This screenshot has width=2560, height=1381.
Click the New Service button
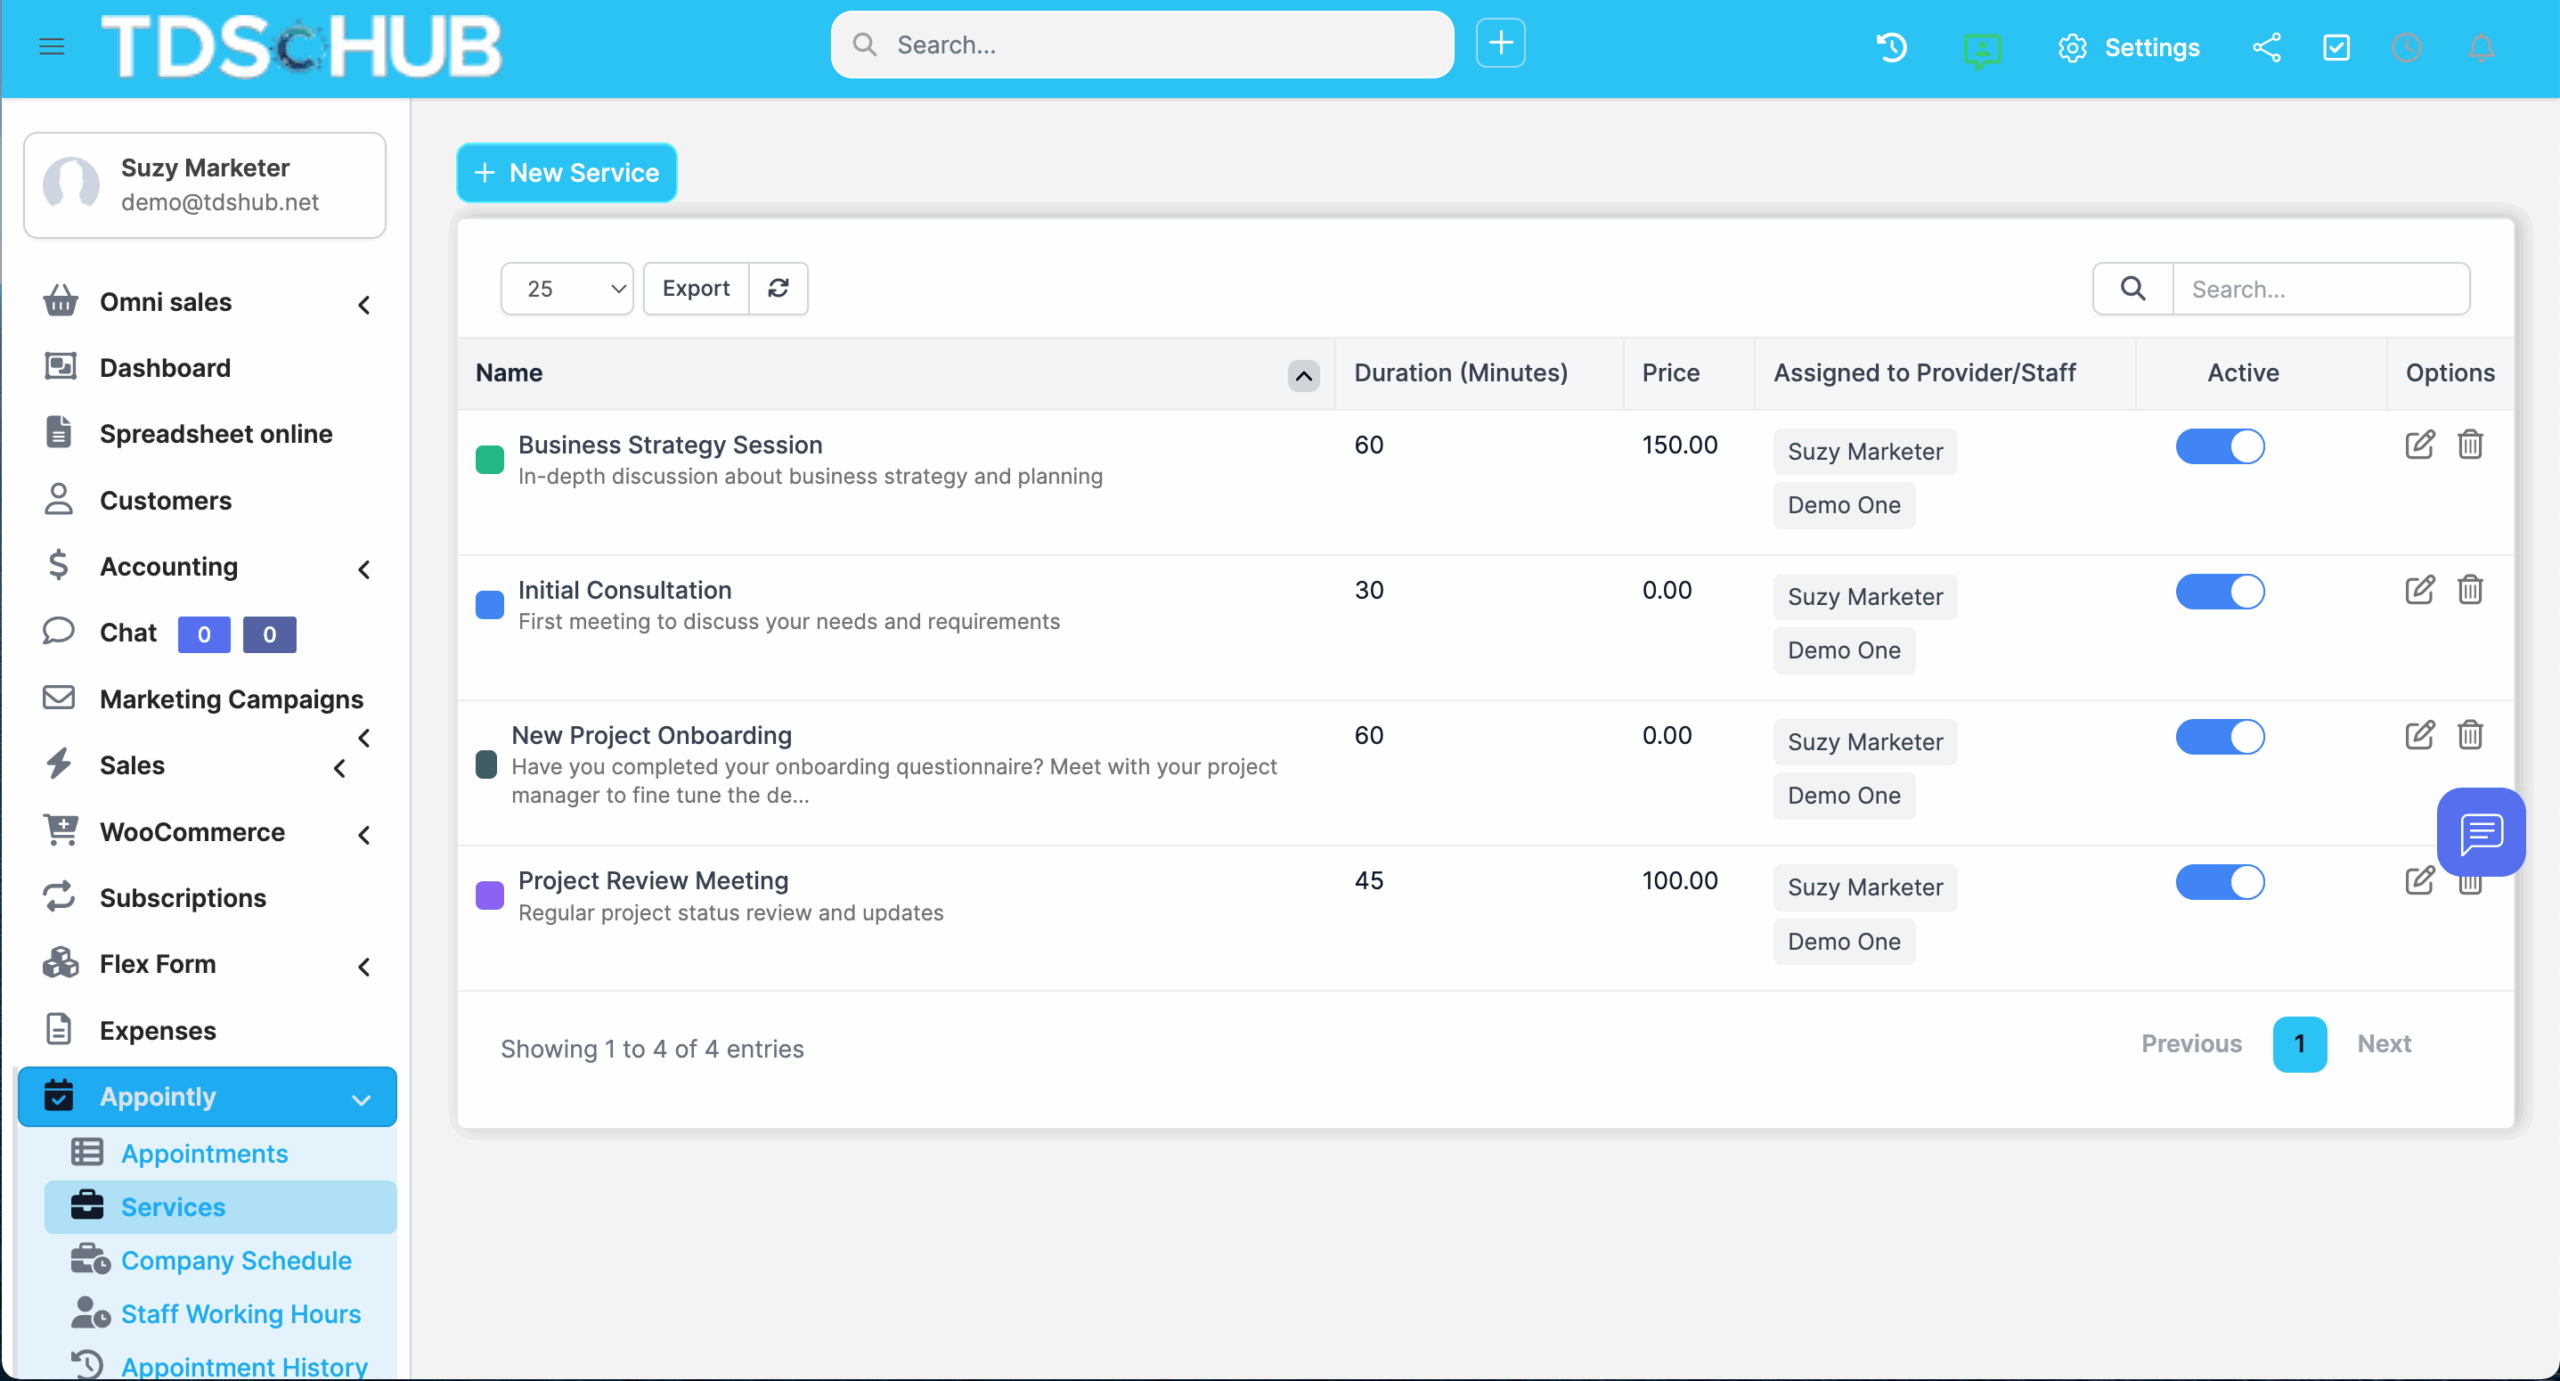click(566, 173)
